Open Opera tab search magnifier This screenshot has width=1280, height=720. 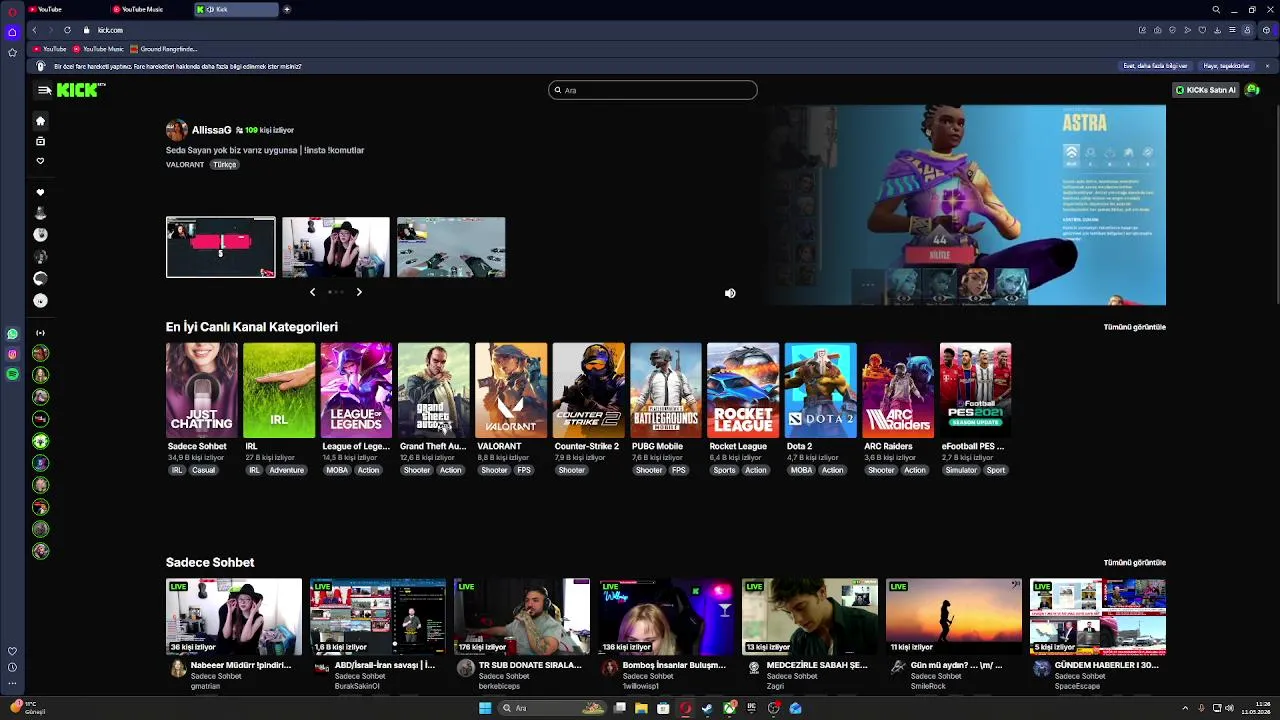(x=1216, y=9)
